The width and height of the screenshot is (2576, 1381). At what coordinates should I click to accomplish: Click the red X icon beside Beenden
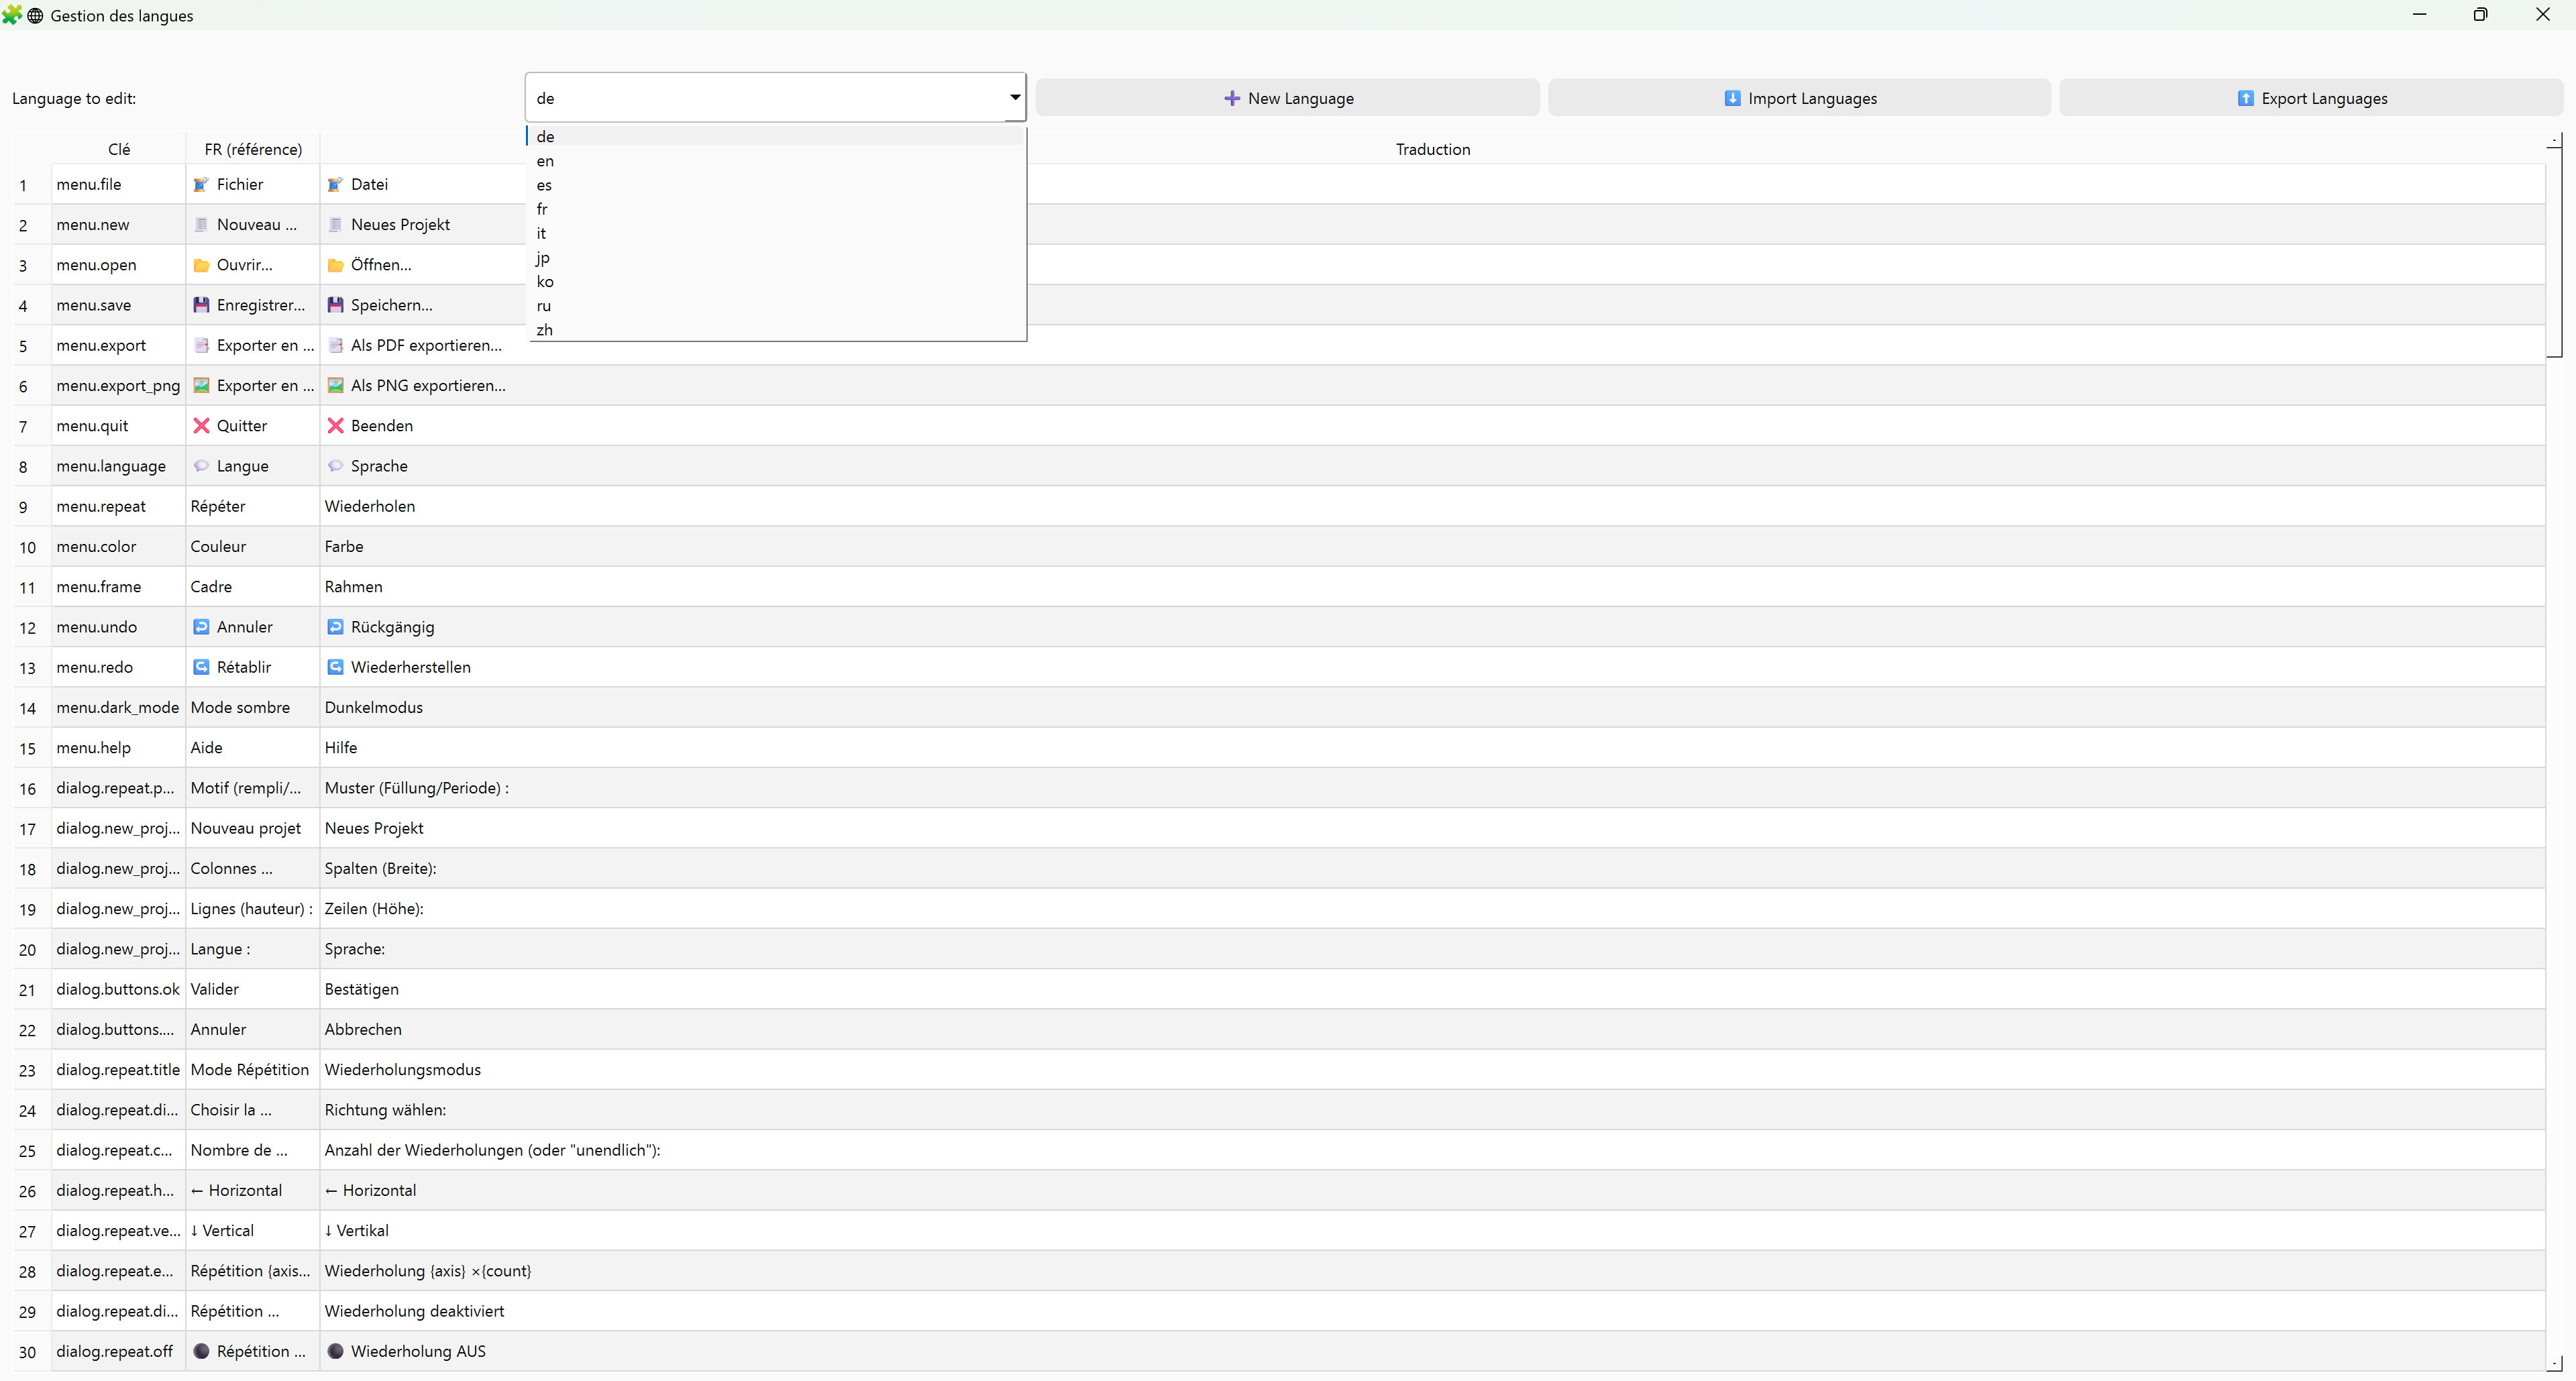coord(335,425)
